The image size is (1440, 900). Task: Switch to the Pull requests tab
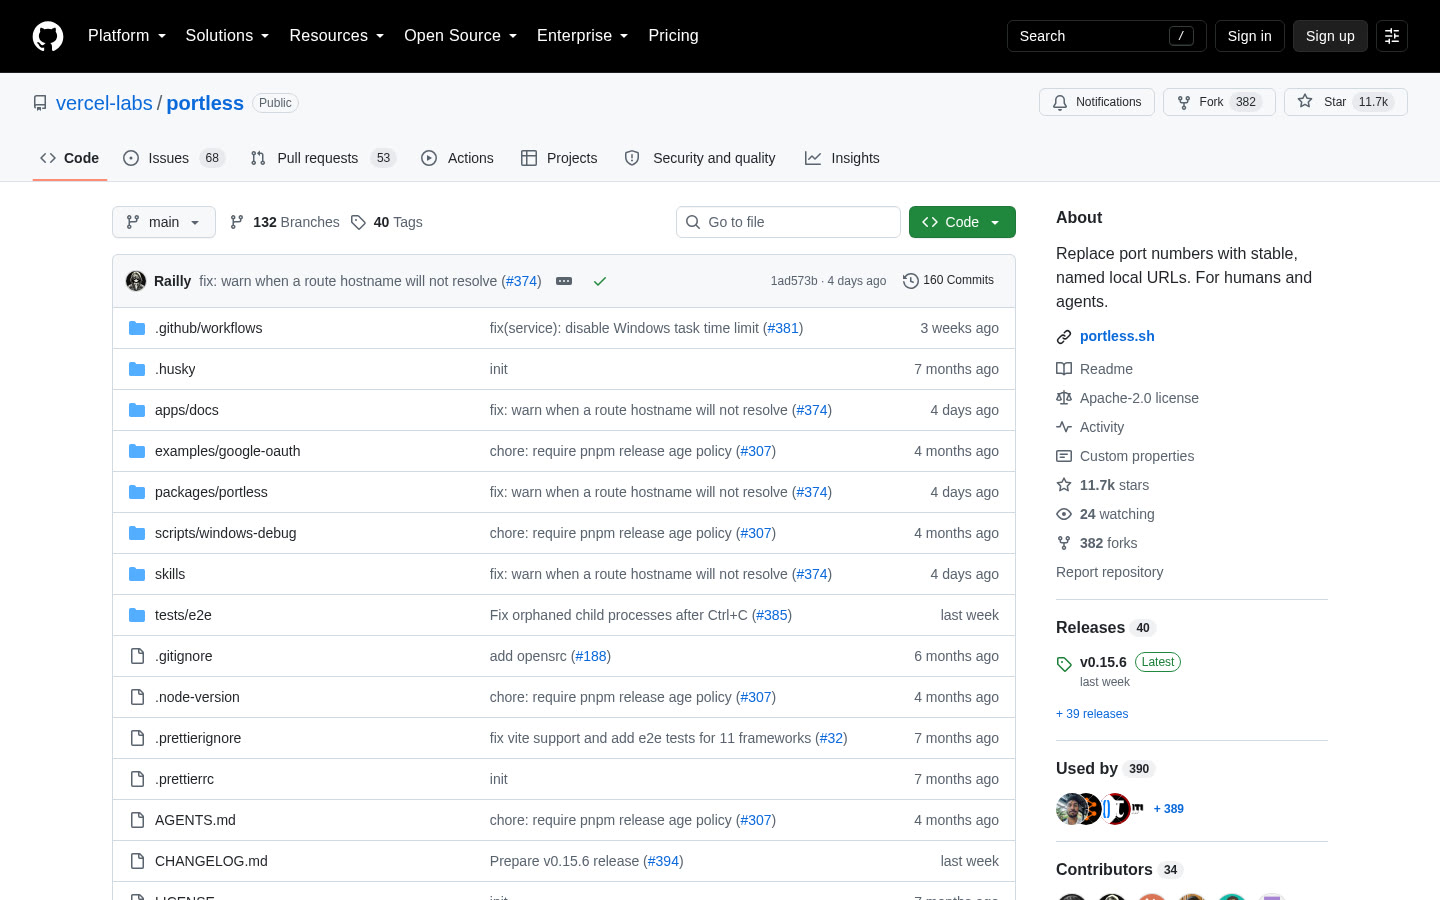point(323,158)
